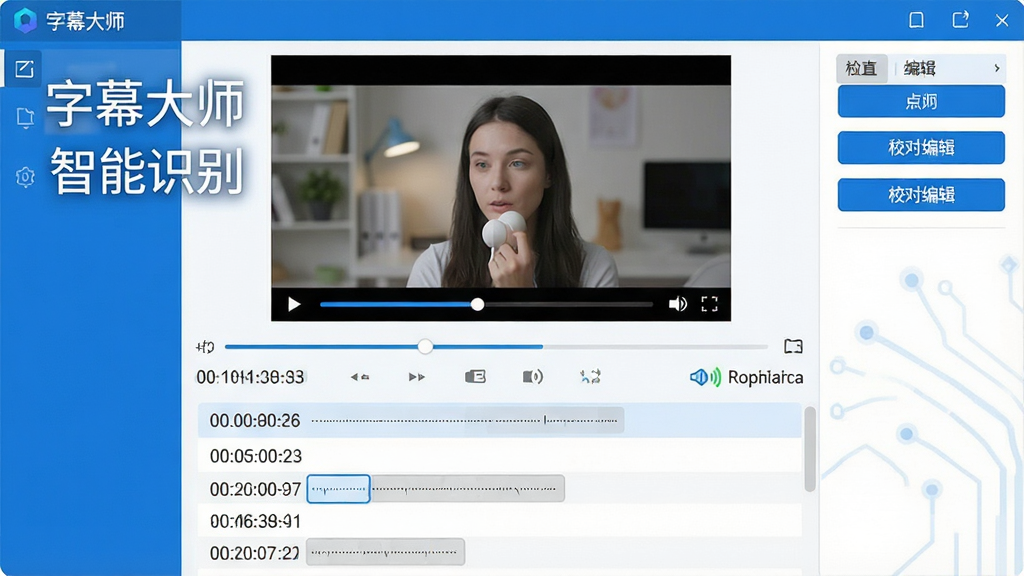Click the lowest 校对编辑 button
Screen dimensions: 1024x576
pos(921,195)
